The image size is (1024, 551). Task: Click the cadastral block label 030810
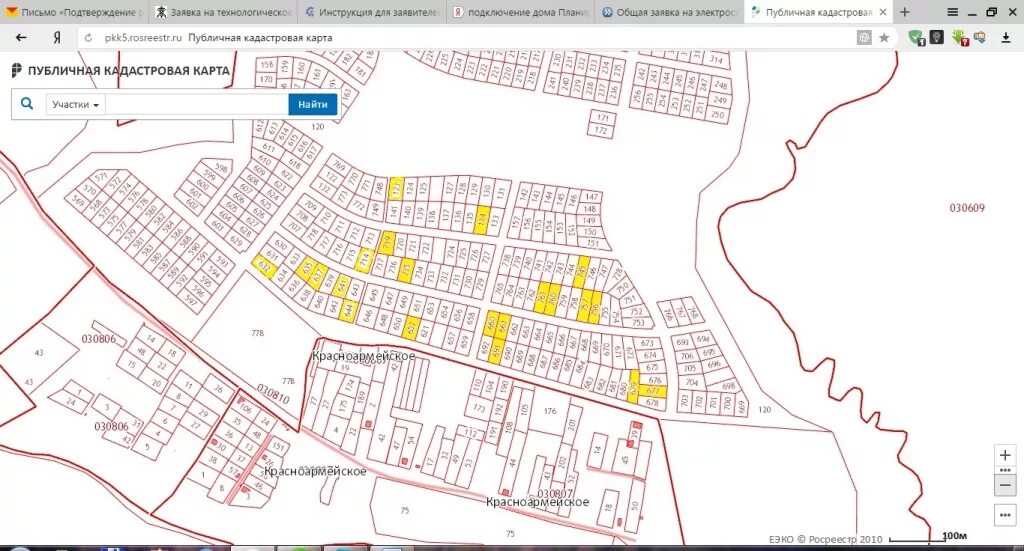273,394
